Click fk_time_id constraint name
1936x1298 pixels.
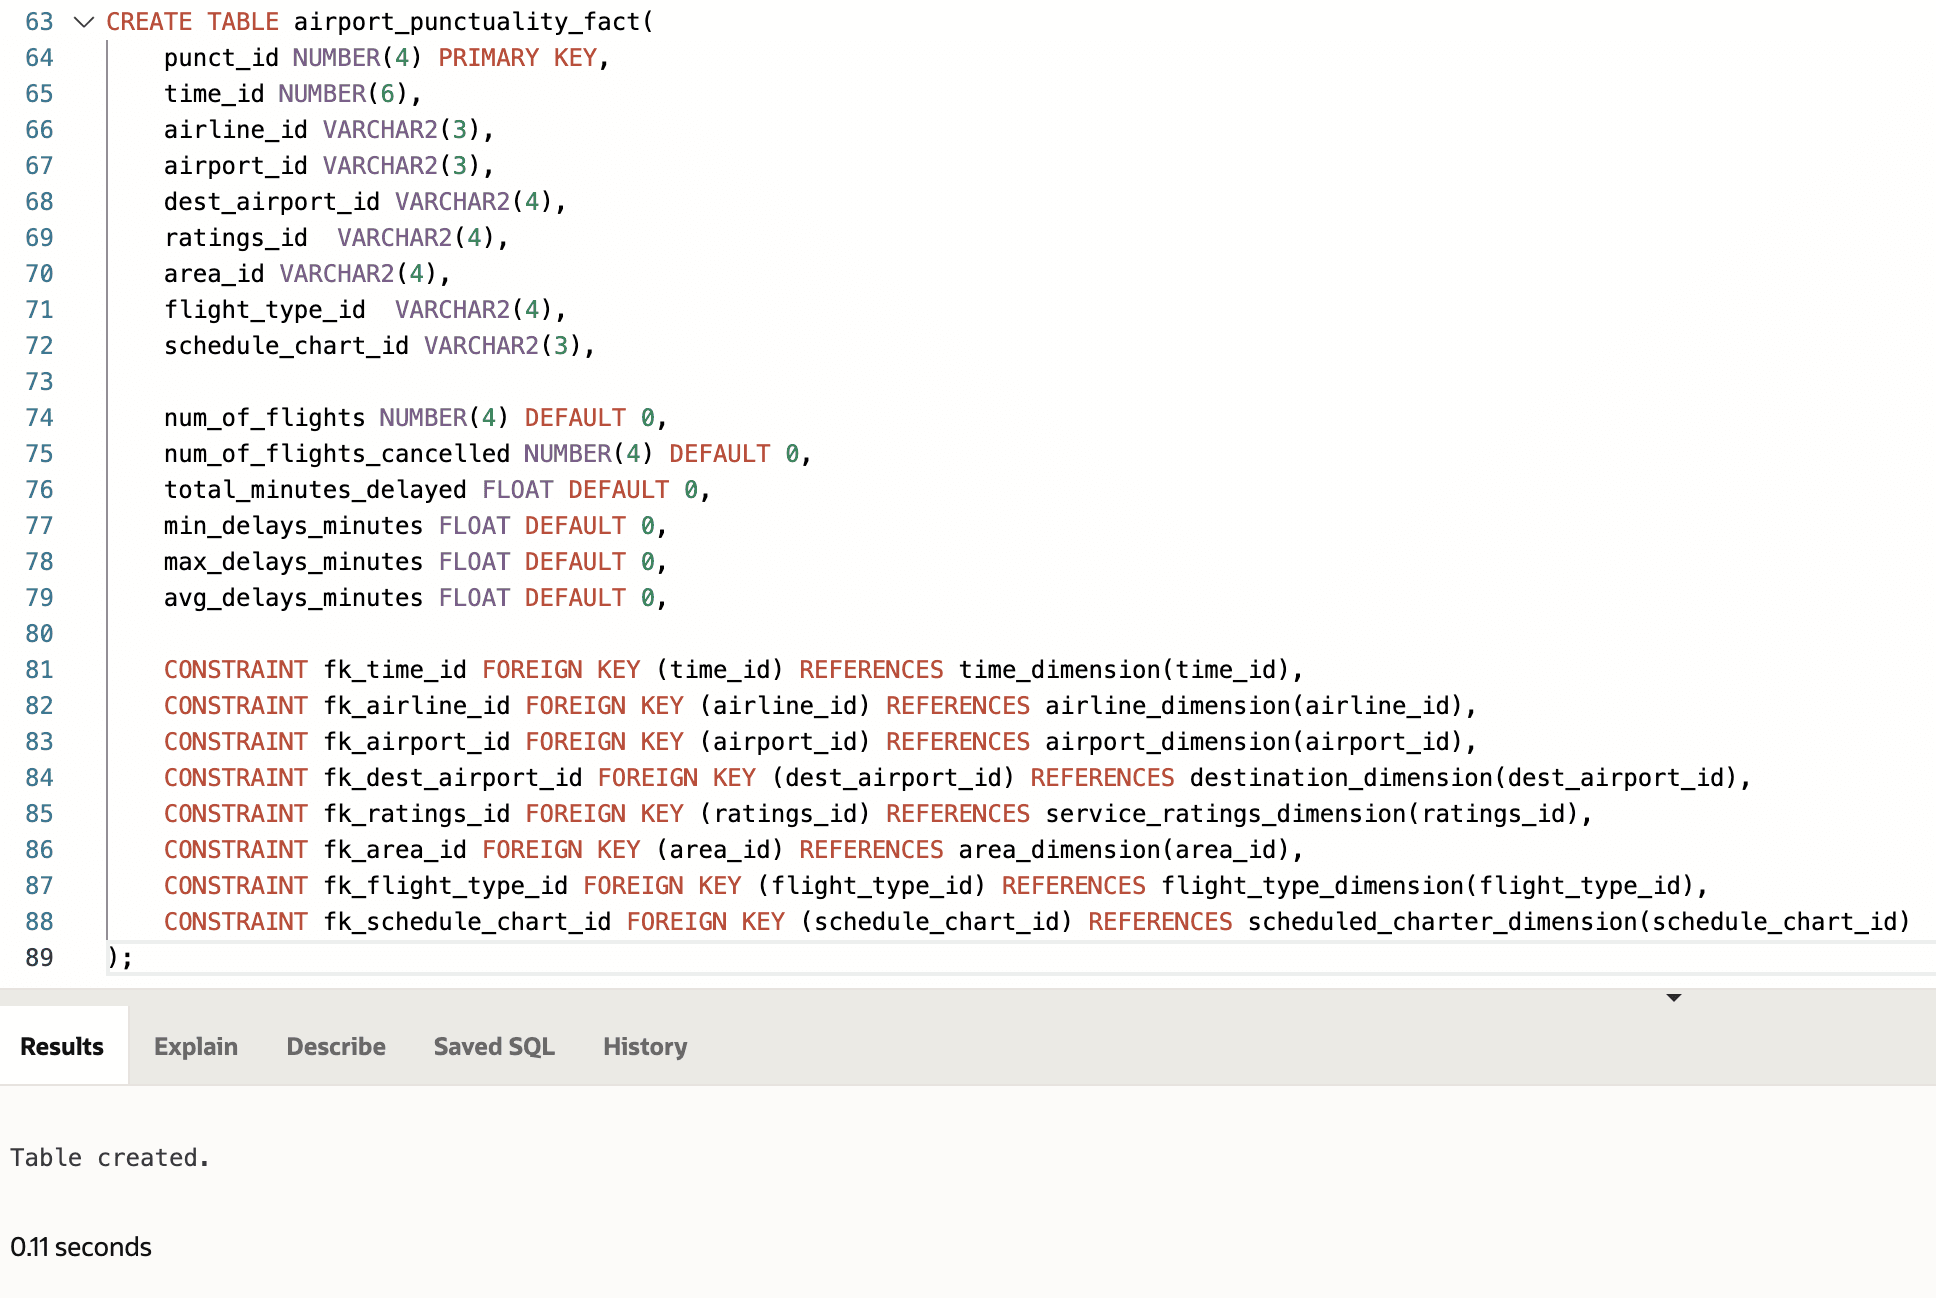click(x=394, y=670)
